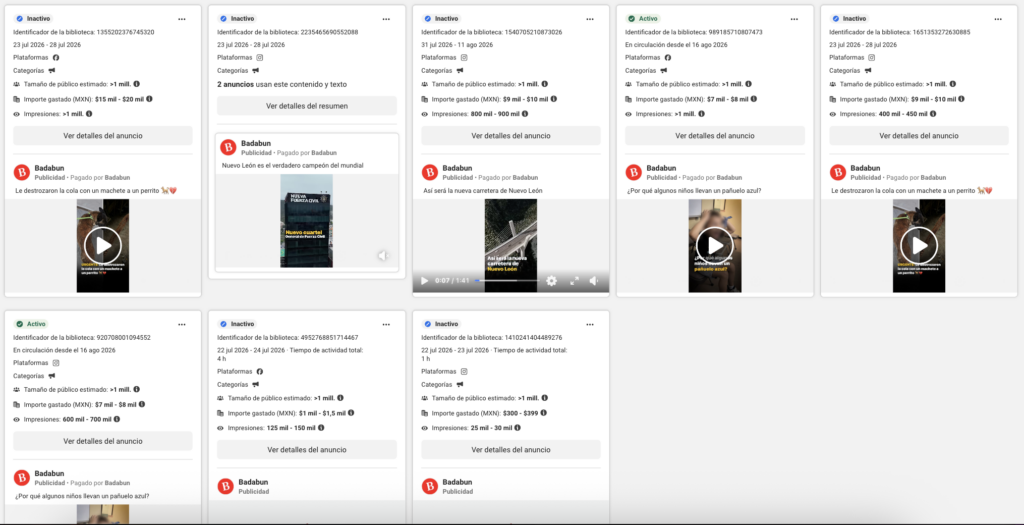Click info icon beside 400 mil - 450 mil impressions

click(x=933, y=114)
